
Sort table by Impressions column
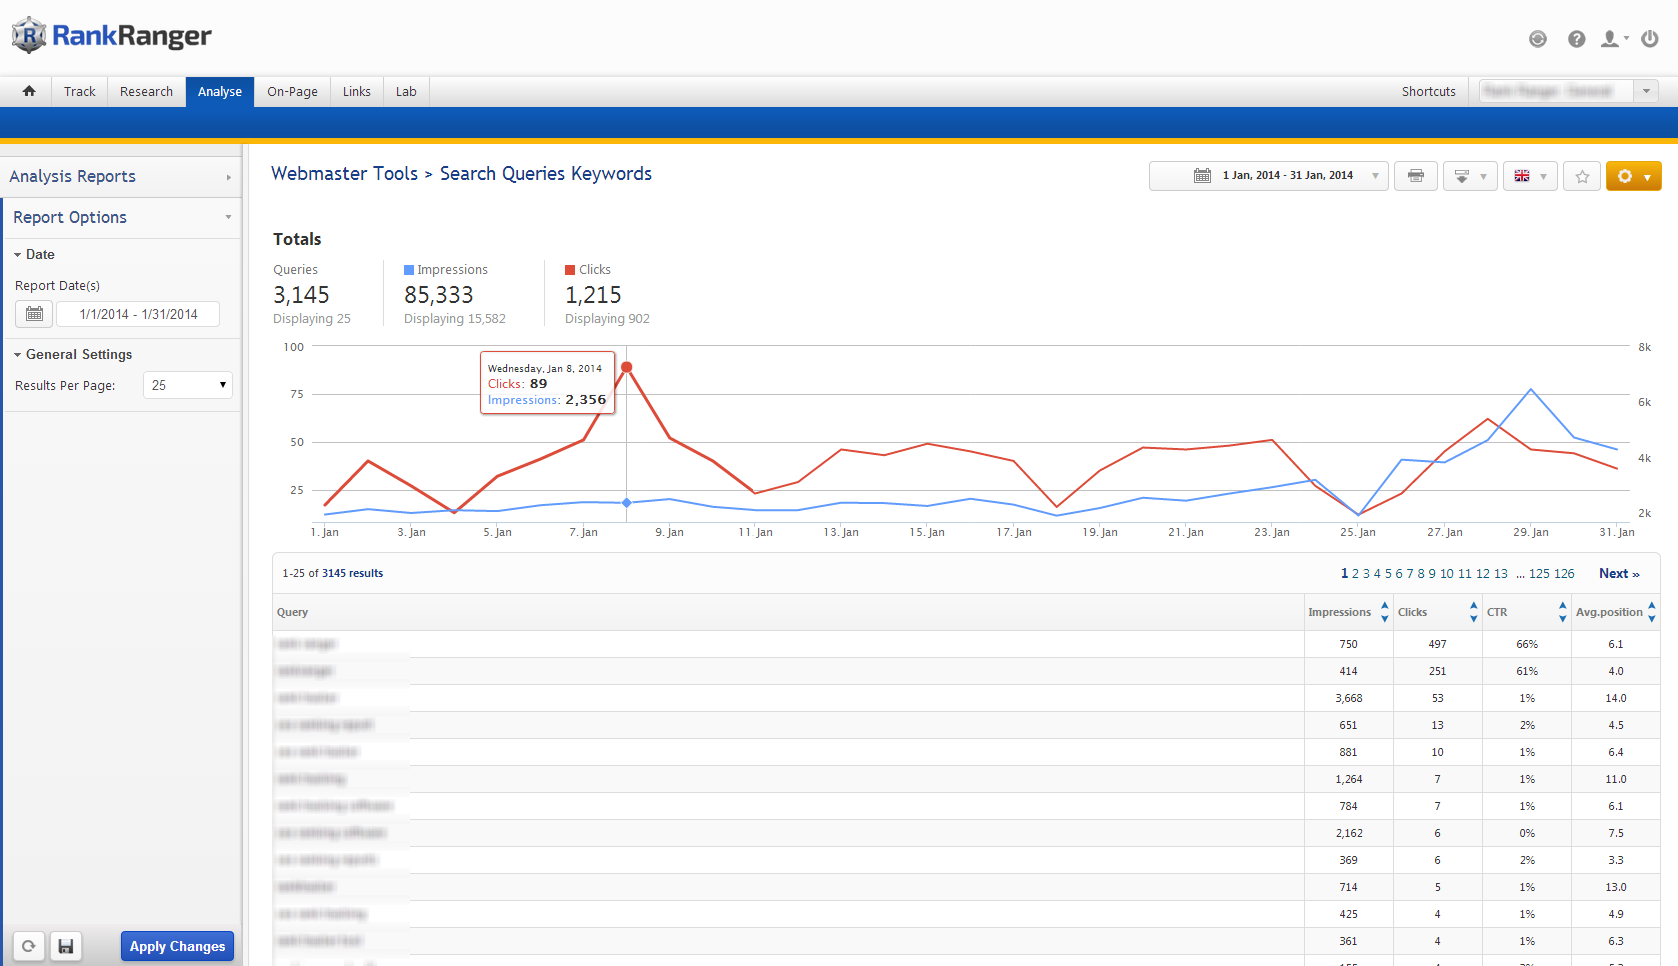1340,612
